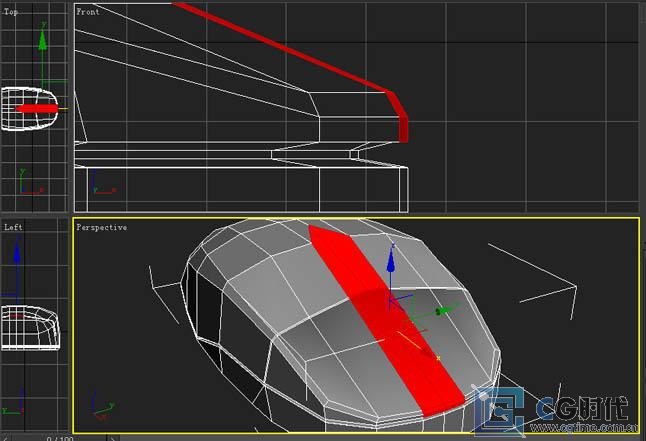Open the Front viewport label menu

pyautogui.click(x=88, y=12)
